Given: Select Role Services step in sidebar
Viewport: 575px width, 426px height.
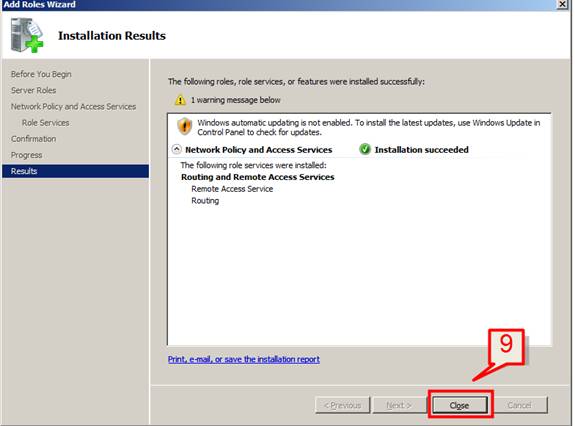Looking at the screenshot, I should click(45, 122).
